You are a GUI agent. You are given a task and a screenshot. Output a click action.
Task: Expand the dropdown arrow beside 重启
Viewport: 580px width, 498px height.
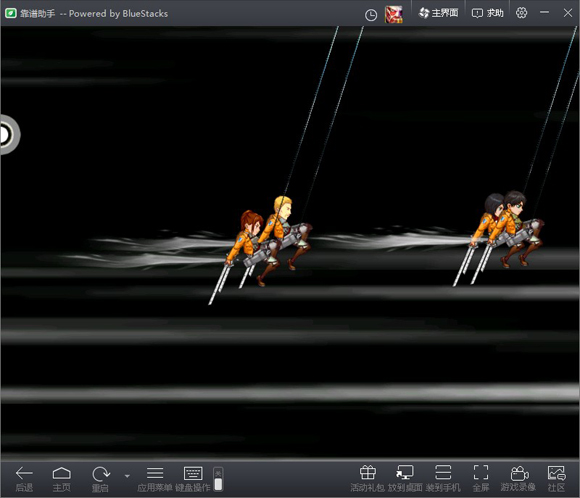(x=127, y=476)
